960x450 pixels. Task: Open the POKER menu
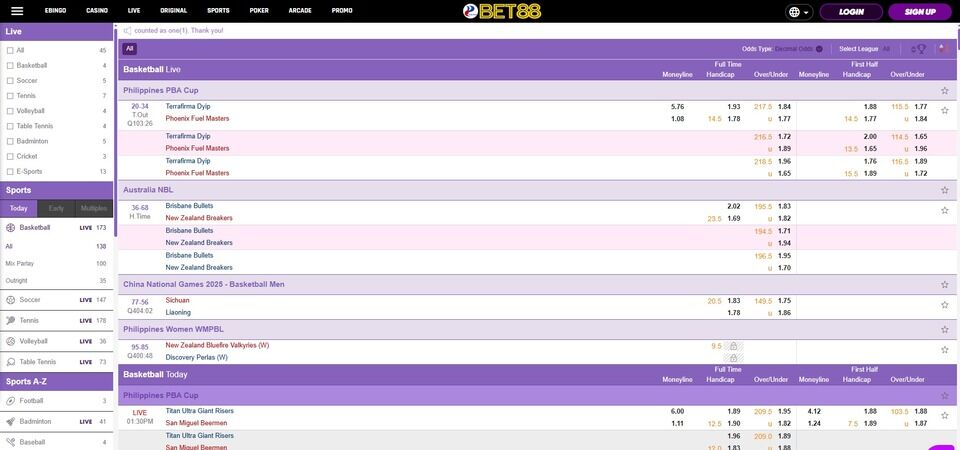point(259,11)
